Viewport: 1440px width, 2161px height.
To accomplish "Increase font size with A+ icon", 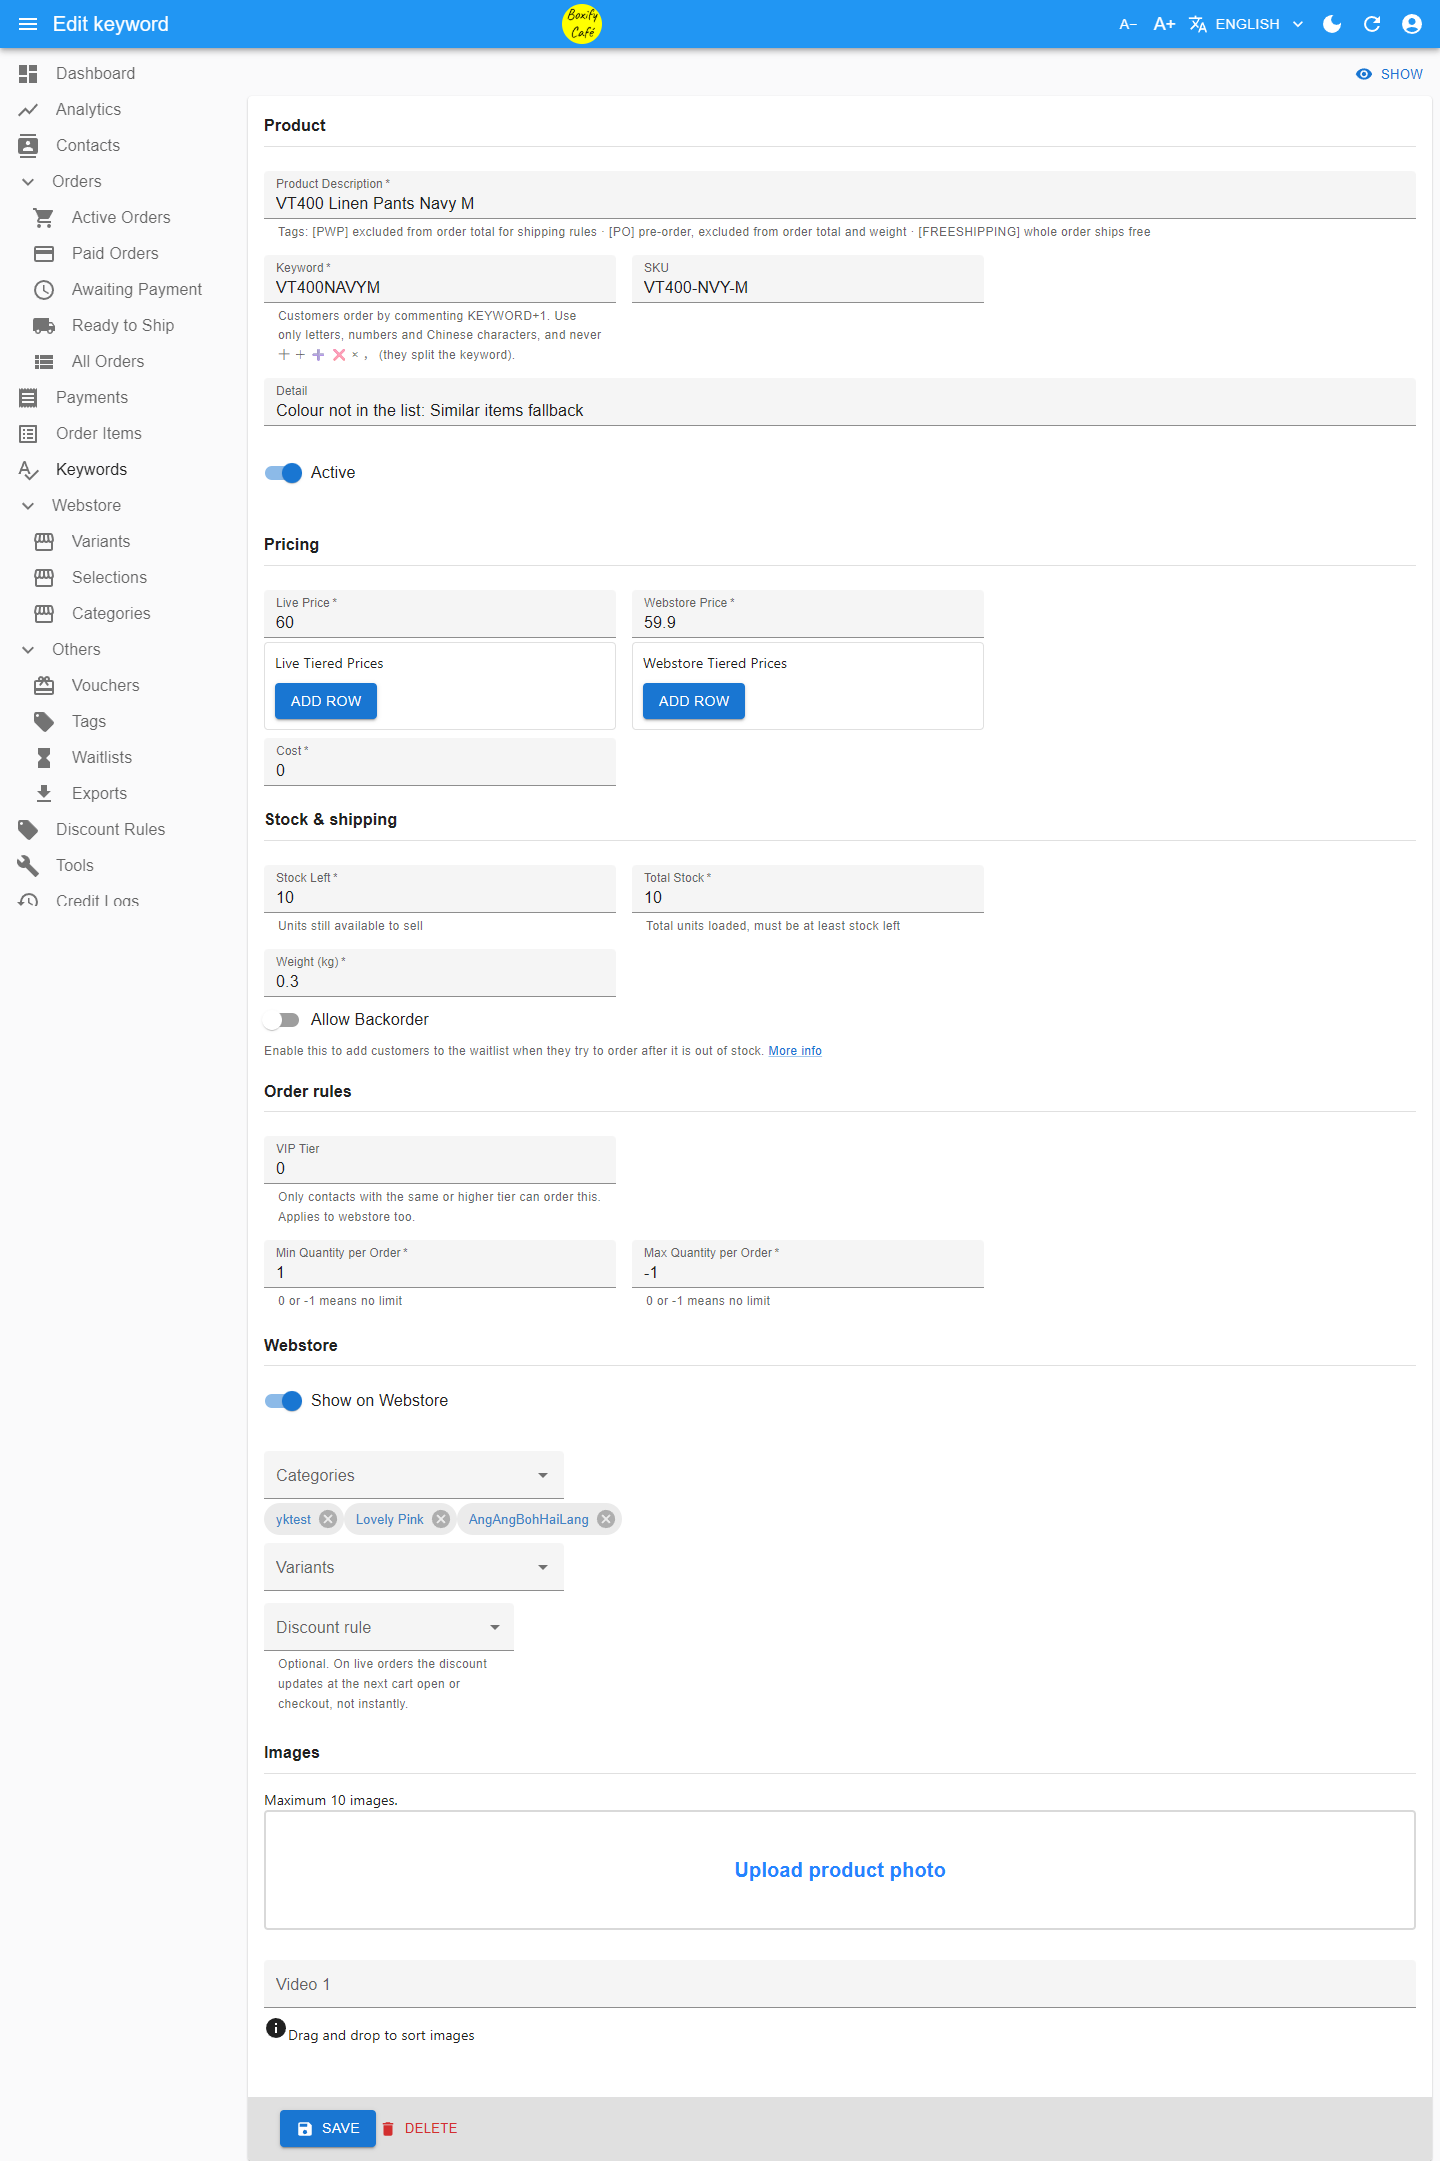I will (1164, 24).
